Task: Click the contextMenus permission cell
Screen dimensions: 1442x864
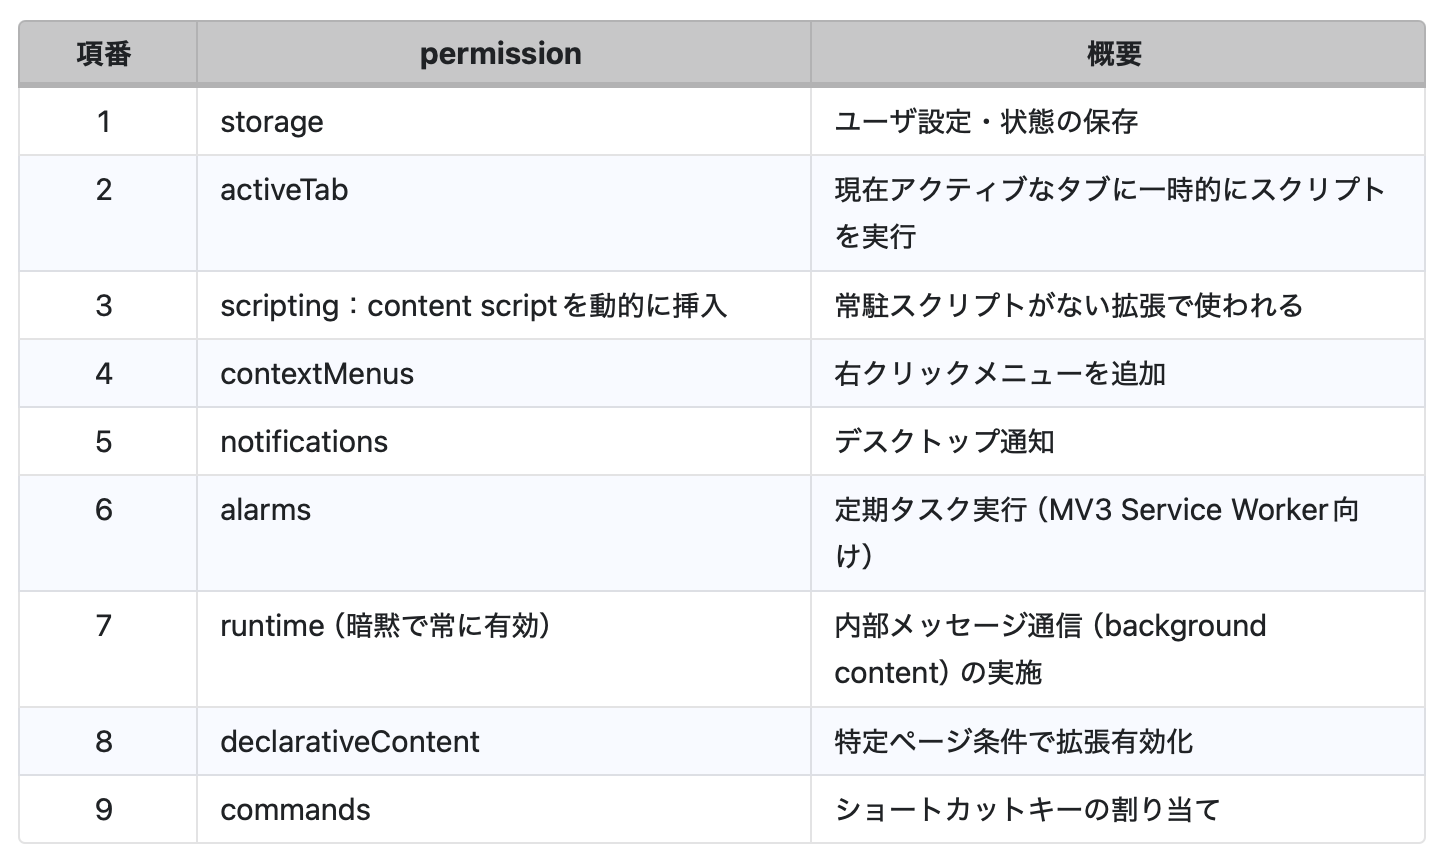Action: pos(317,374)
